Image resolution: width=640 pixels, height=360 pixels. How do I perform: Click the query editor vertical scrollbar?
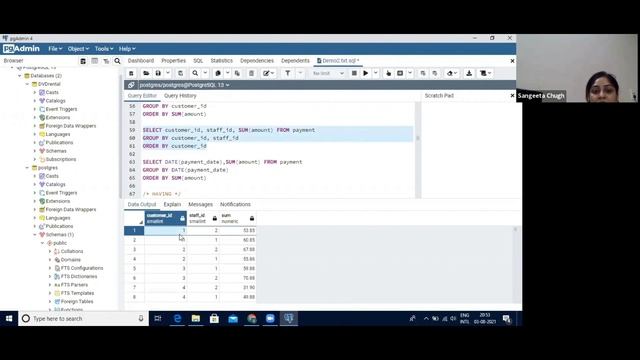[x=418, y=149]
